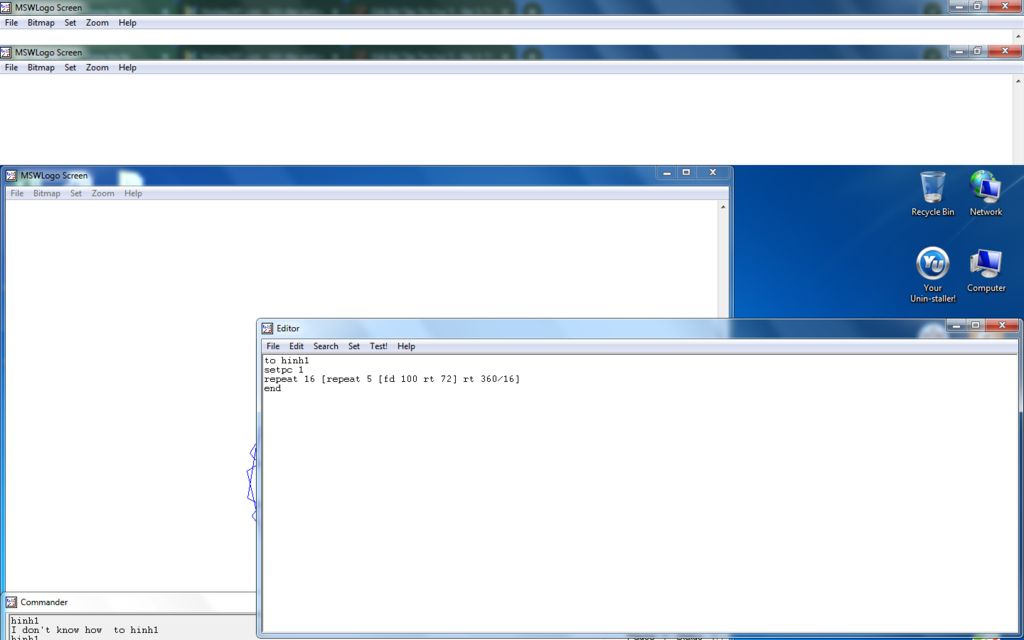
Task: Click grayed Set menu in inactive MSWLogo window
Action: pos(76,193)
